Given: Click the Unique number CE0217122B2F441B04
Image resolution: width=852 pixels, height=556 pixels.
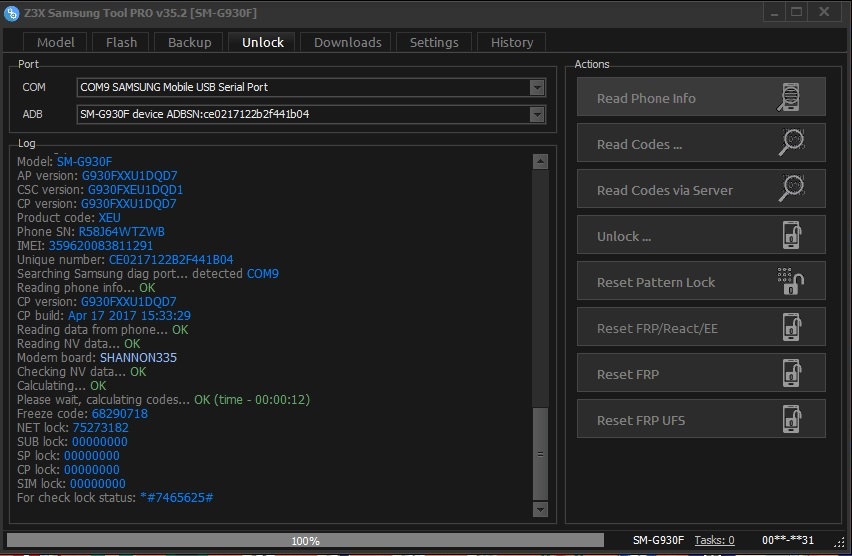Looking at the screenshot, I should [171, 260].
